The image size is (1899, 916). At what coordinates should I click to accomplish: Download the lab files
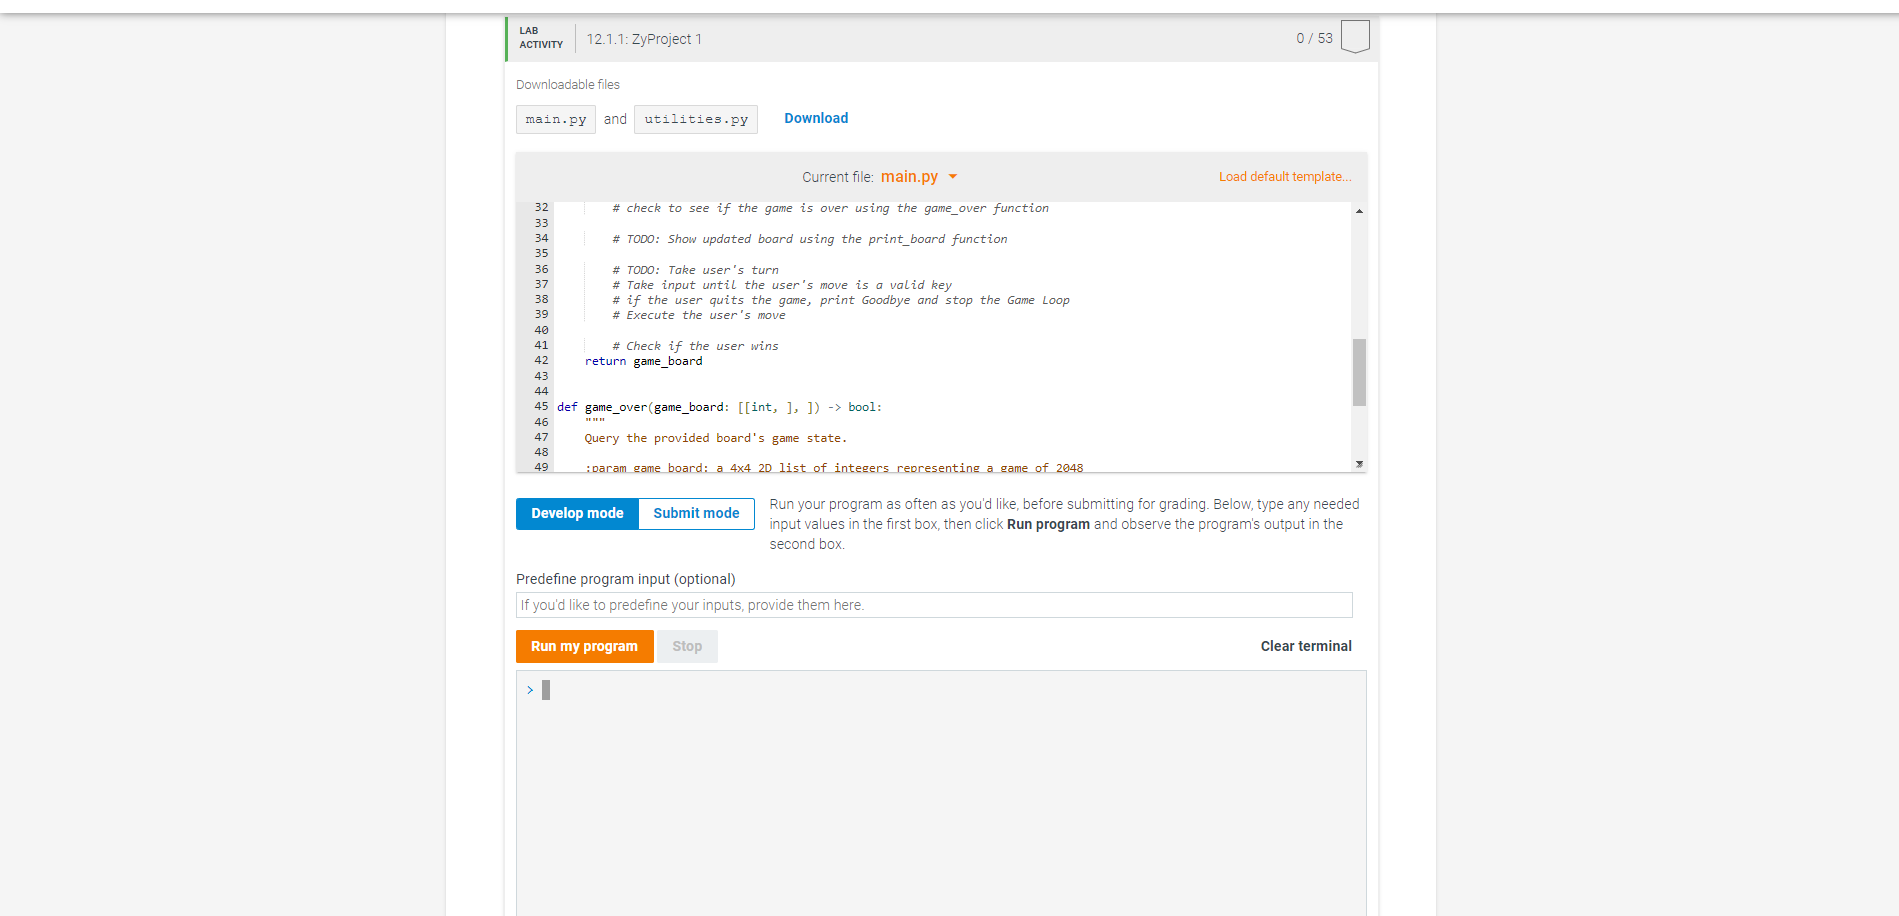click(x=816, y=118)
